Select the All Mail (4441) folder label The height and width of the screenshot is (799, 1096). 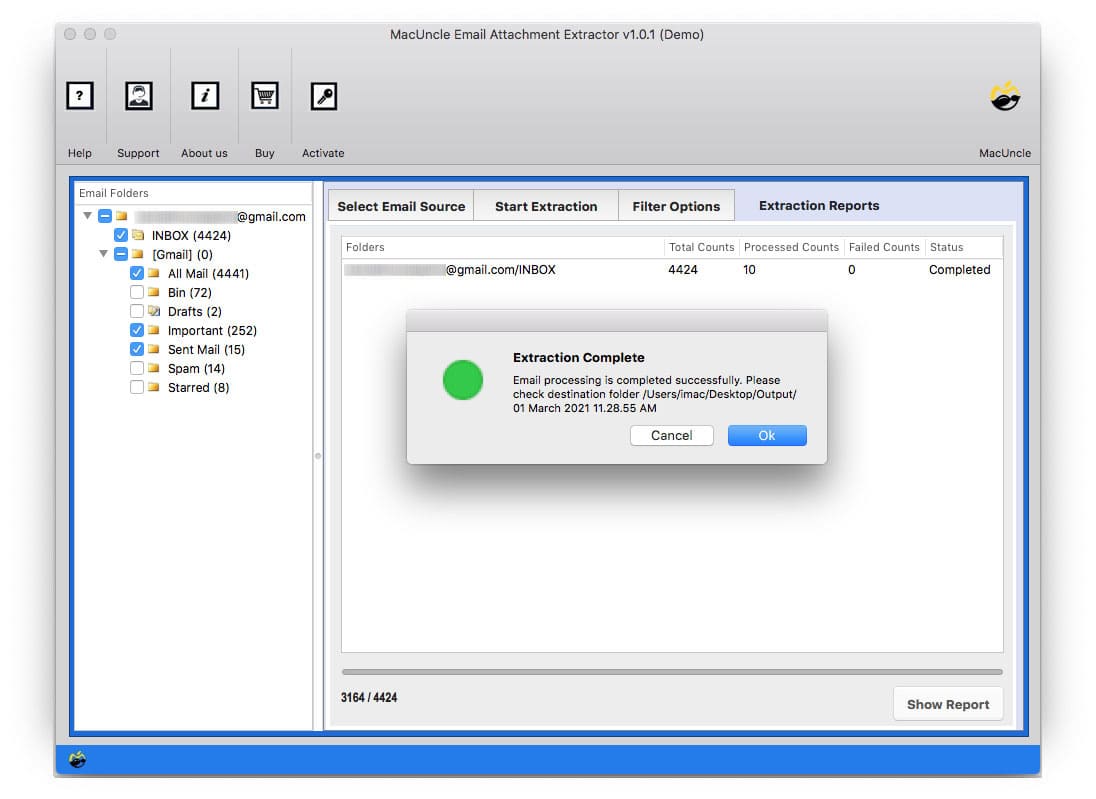[x=208, y=274]
